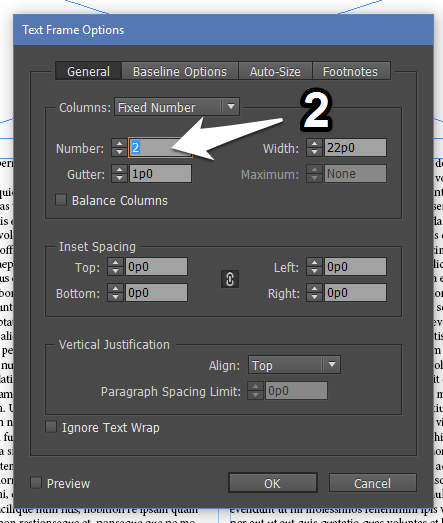This screenshot has width=443, height=523.
Task: Increase the Number of columns with stepper
Action: 119,143
